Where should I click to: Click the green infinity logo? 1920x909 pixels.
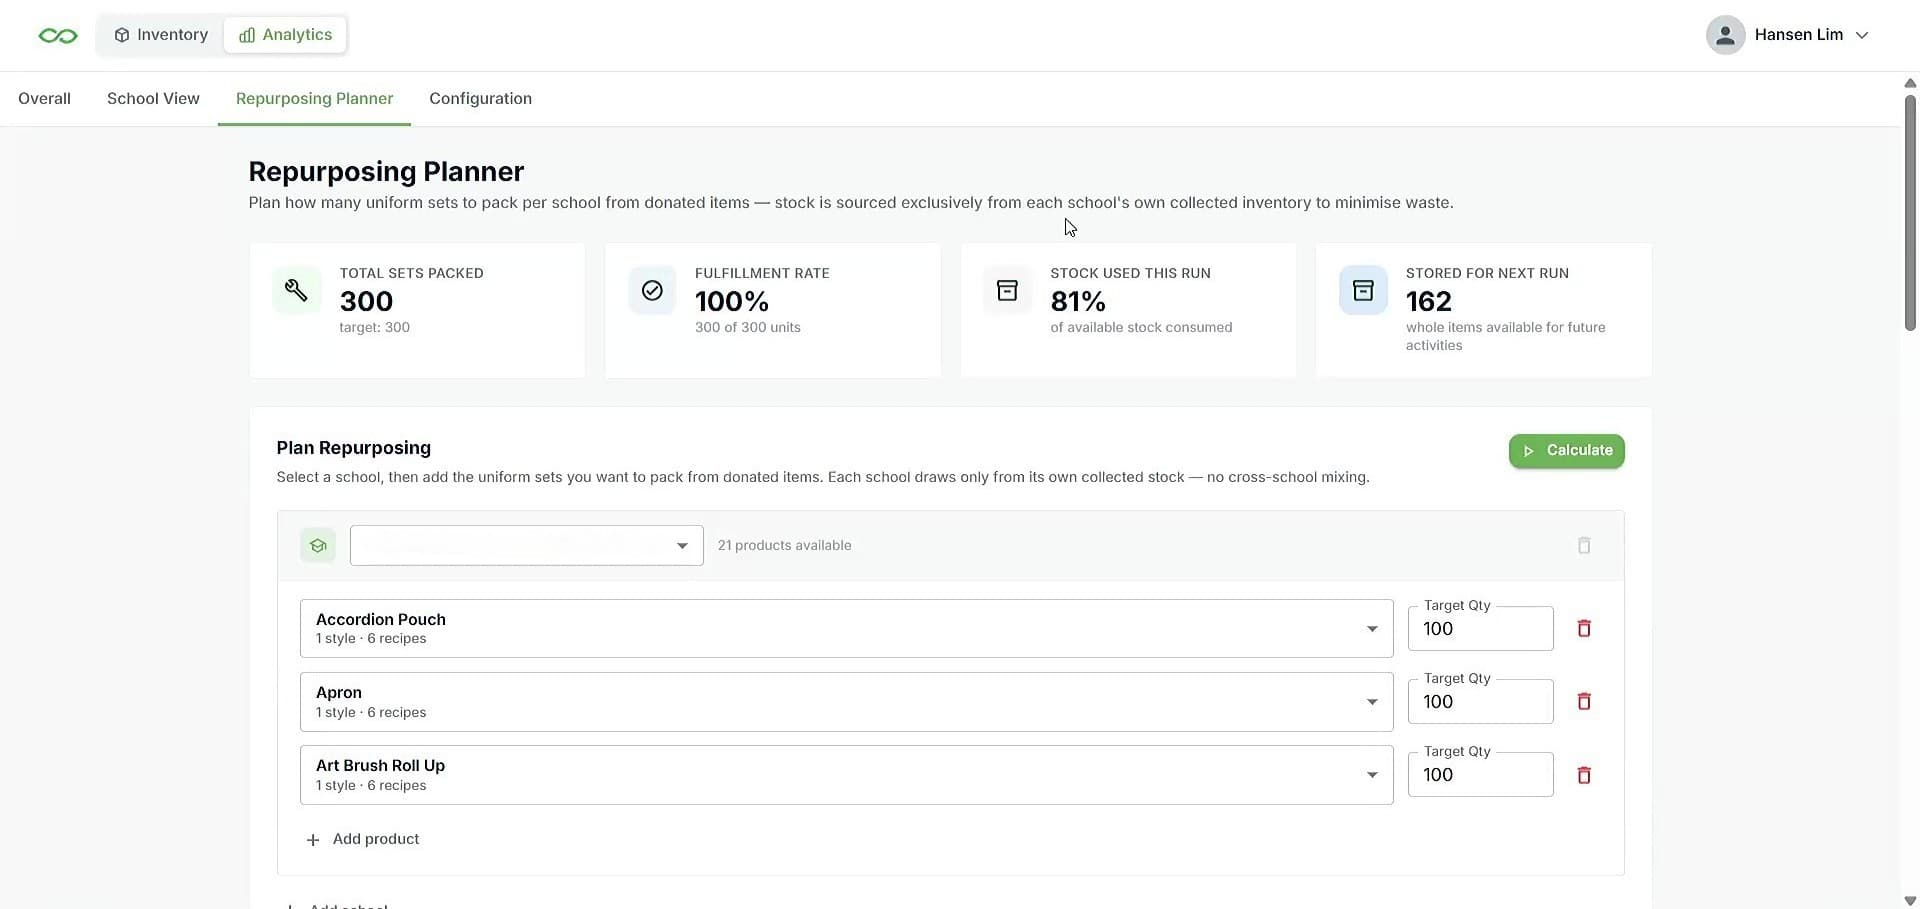coord(58,35)
